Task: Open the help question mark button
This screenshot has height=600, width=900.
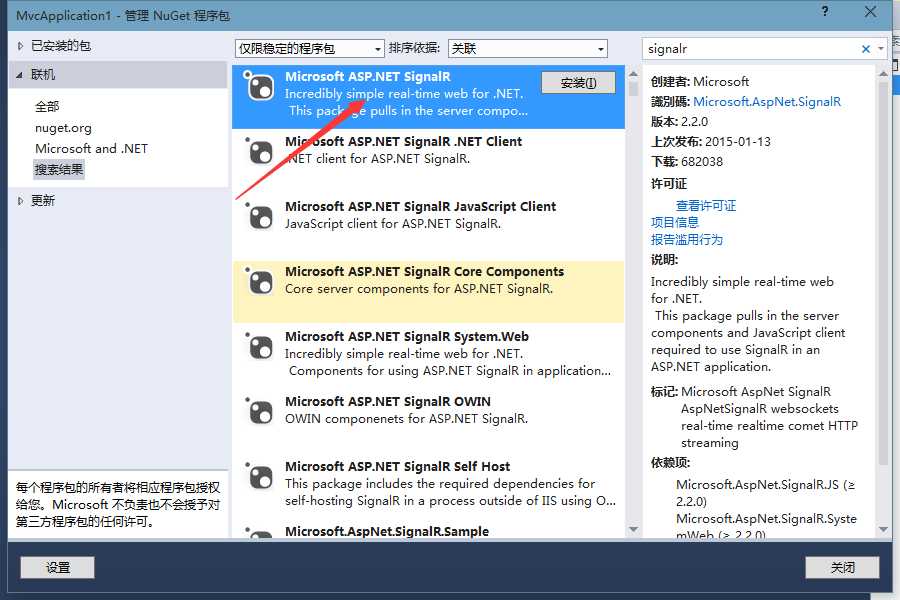Action: point(825,11)
